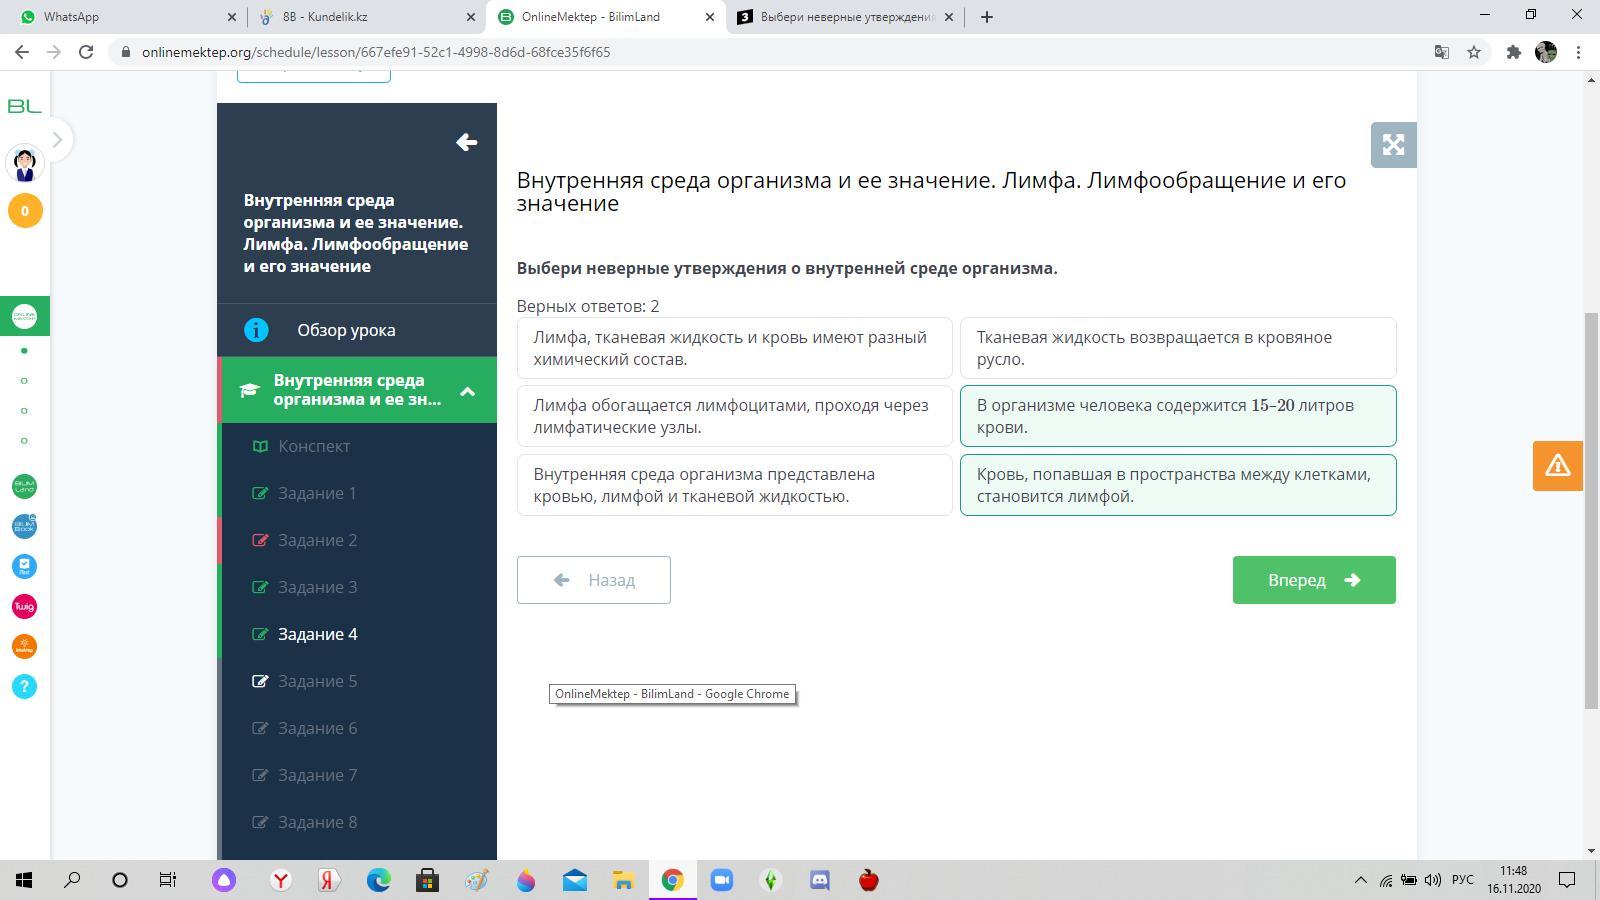The height and width of the screenshot is (900, 1600).
Task: Show hidden system tray icons chevron
Action: tap(1360, 880)
